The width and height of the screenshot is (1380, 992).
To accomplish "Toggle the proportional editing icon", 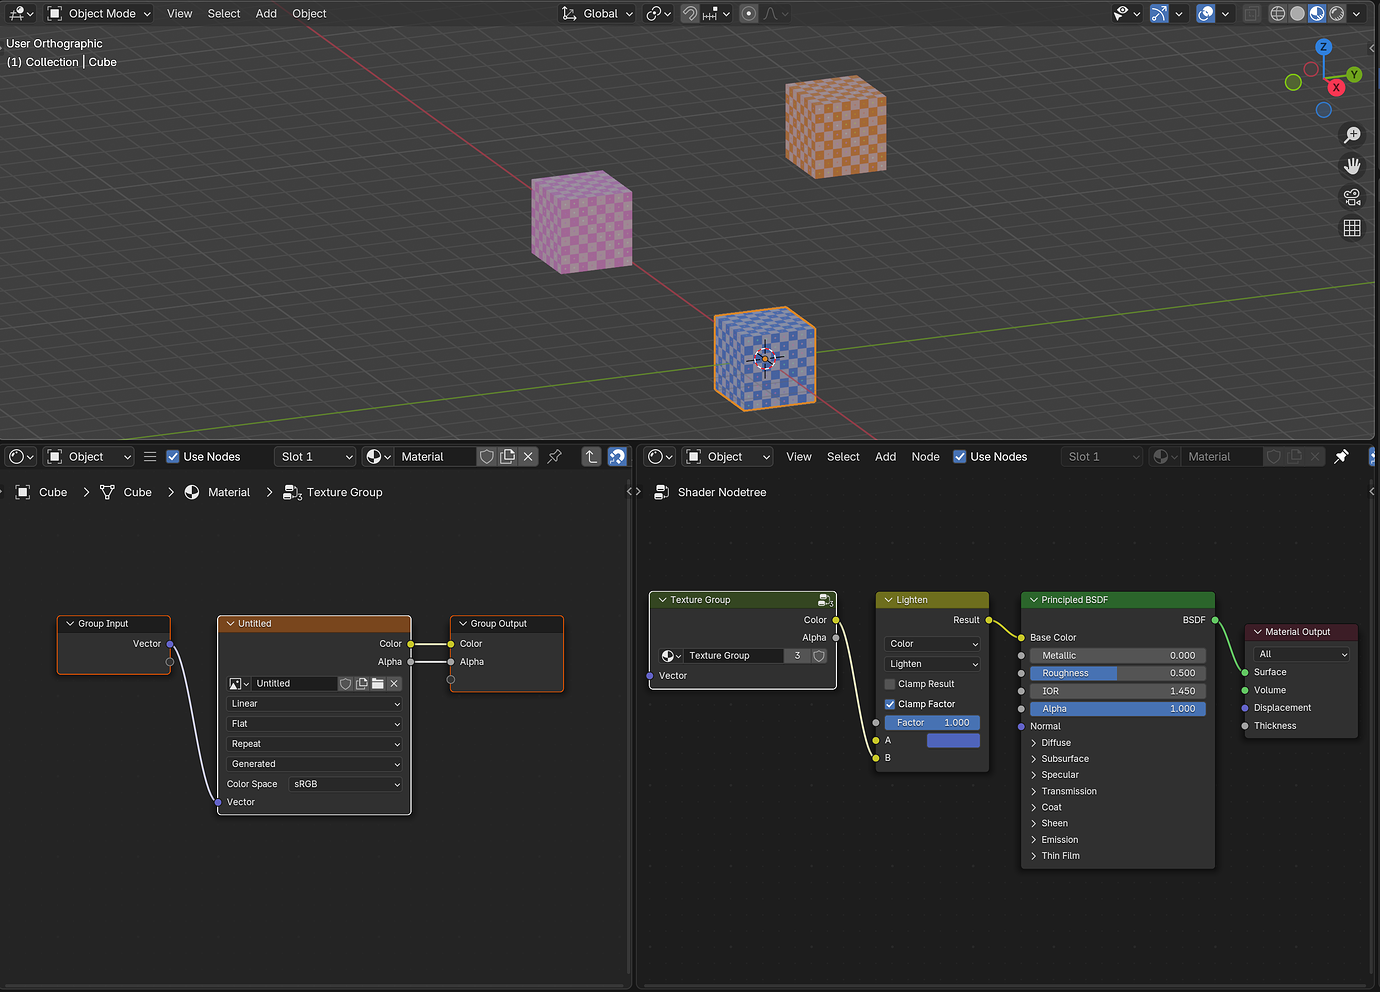I will 749,13.
